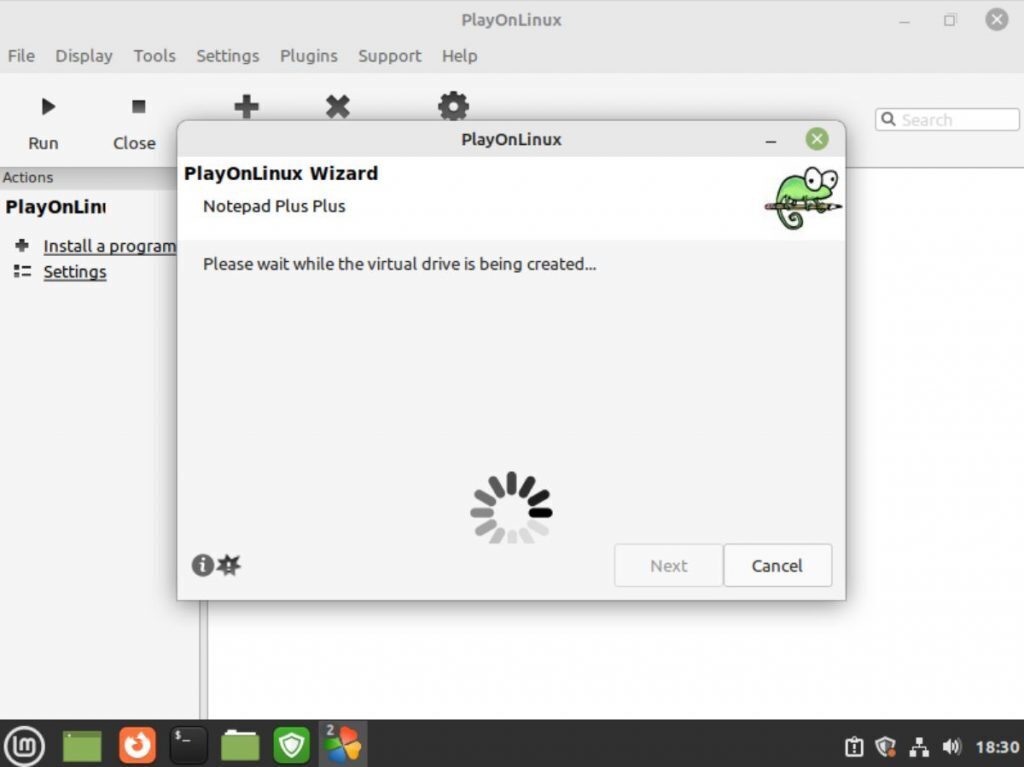
Task: Open the Firefox taskbar icon
Action: [x=137, y=744]
